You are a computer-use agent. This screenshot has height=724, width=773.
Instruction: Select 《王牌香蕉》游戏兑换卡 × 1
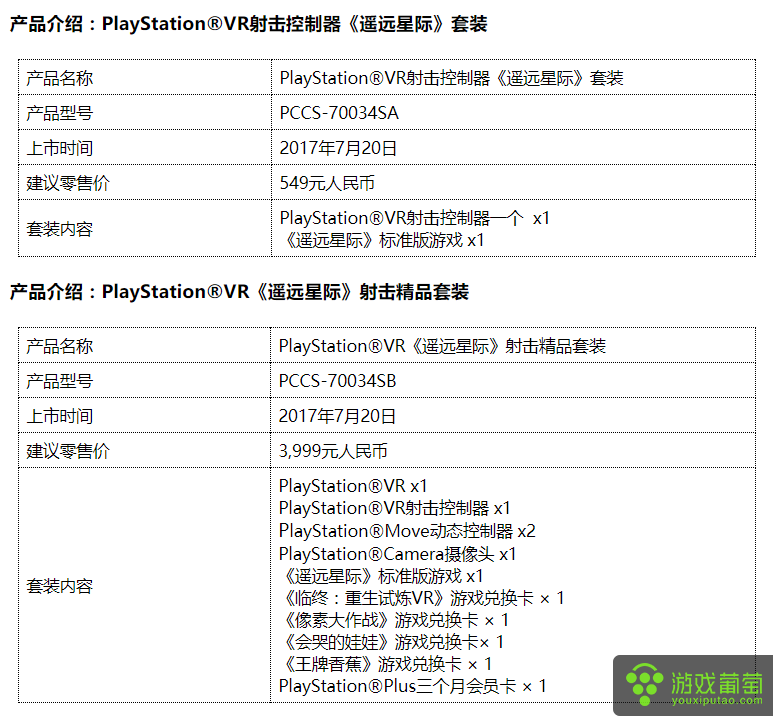[386, 664]
